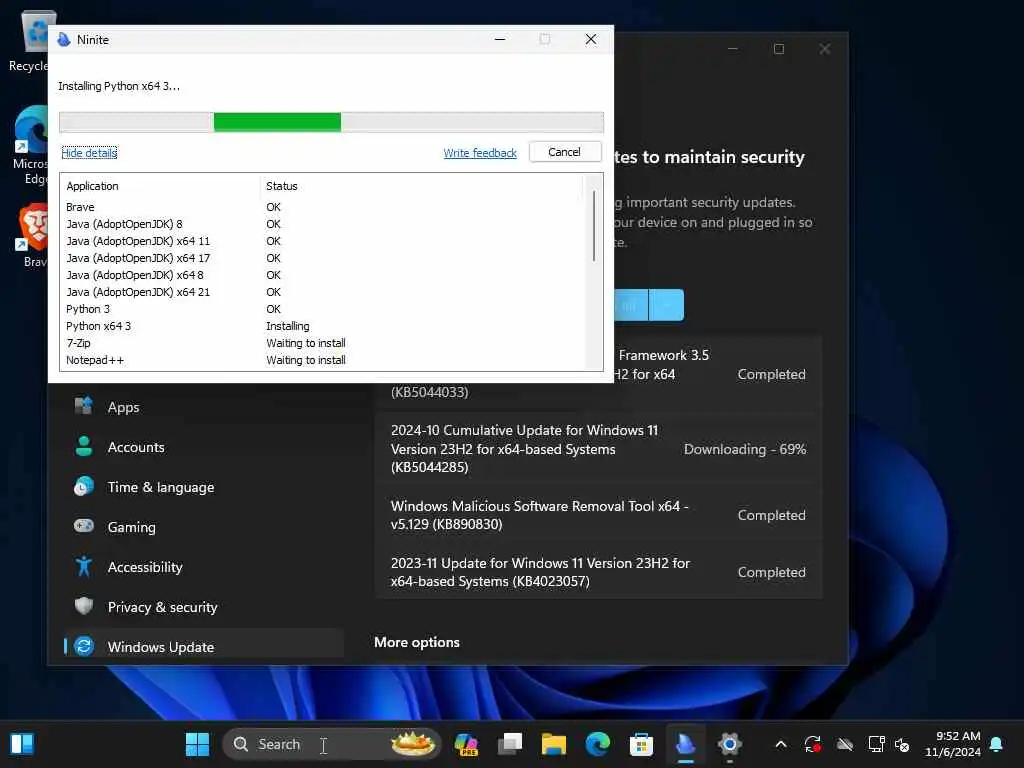Show hidden tray icons chevron

[x=781, y=744]
